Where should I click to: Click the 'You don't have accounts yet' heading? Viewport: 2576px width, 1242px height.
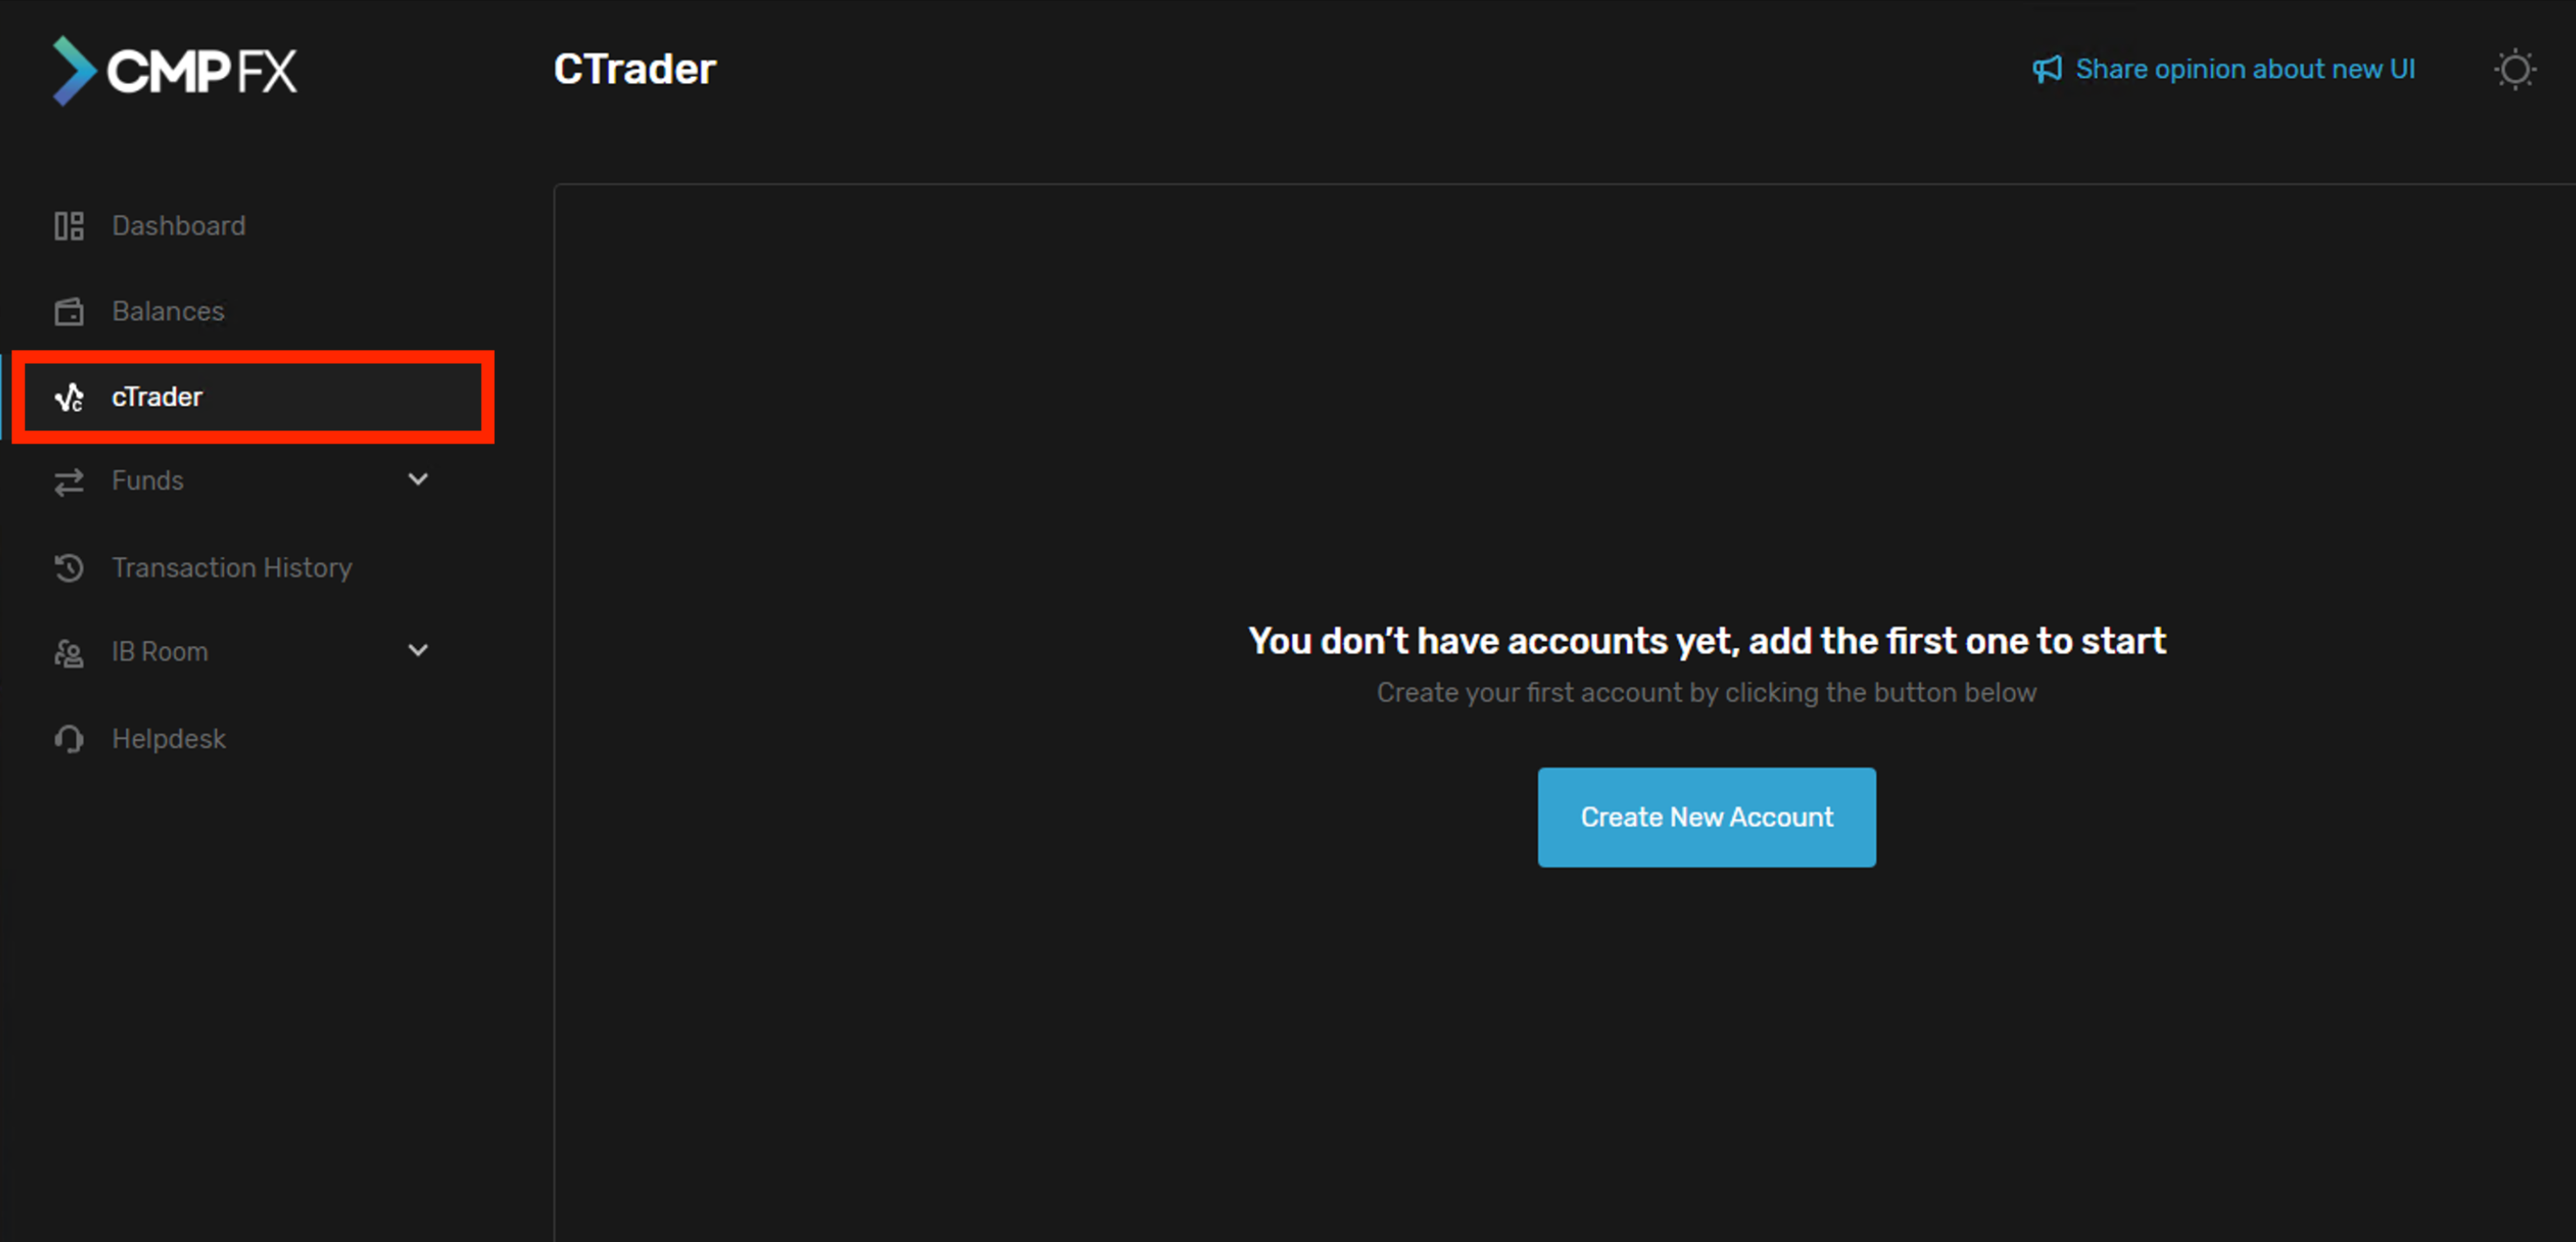1706,641
